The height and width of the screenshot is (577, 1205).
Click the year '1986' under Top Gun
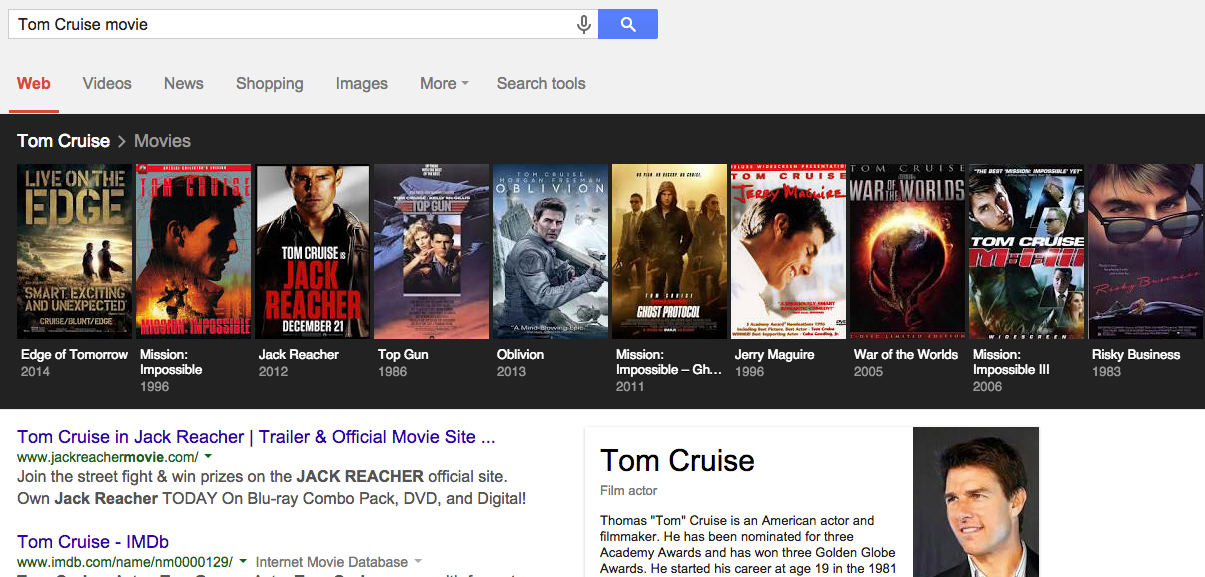pyautogui.click(x=392, y=372)
